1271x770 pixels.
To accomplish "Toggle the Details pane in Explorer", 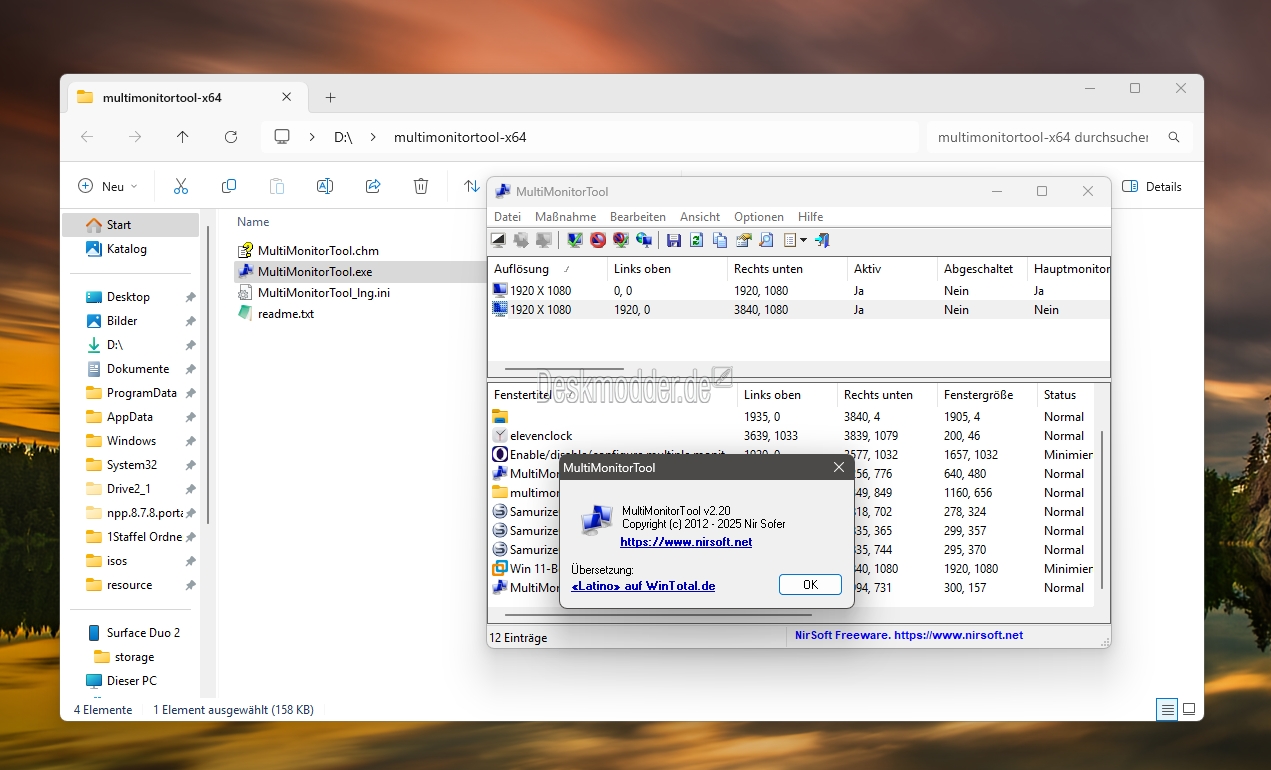I will tap(1152, 186).
